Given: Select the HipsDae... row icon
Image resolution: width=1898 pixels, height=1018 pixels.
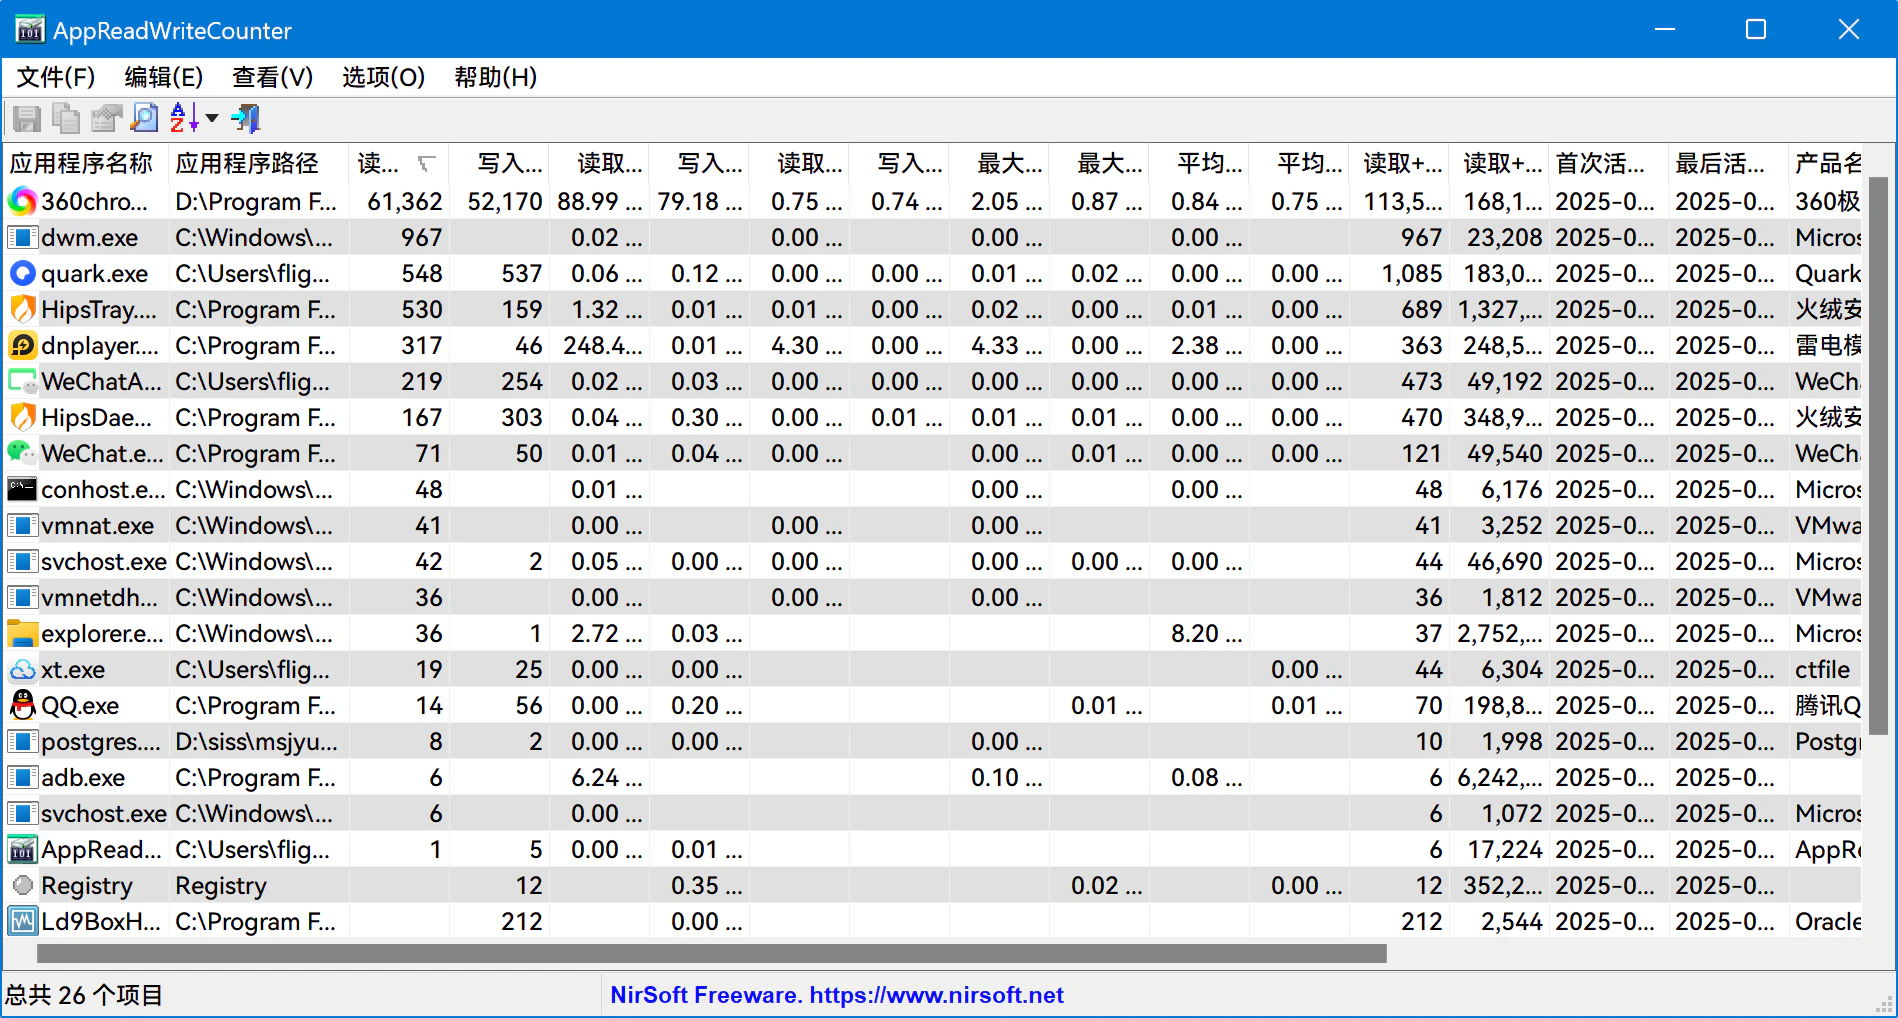Looking at the screenshot, I should pyautogui.click(x=22, y=418).
